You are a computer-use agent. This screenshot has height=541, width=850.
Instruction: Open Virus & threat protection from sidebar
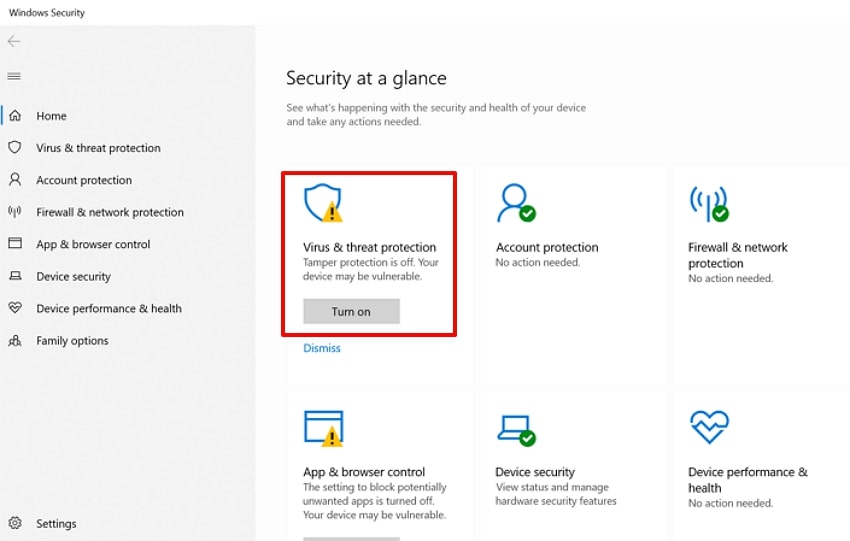tap(98, 147)
